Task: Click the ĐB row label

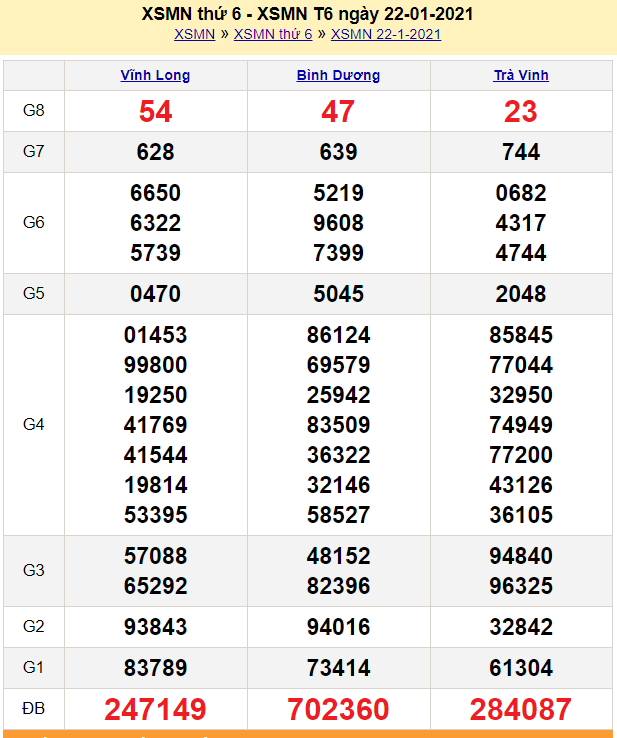Action: point(34,709)
